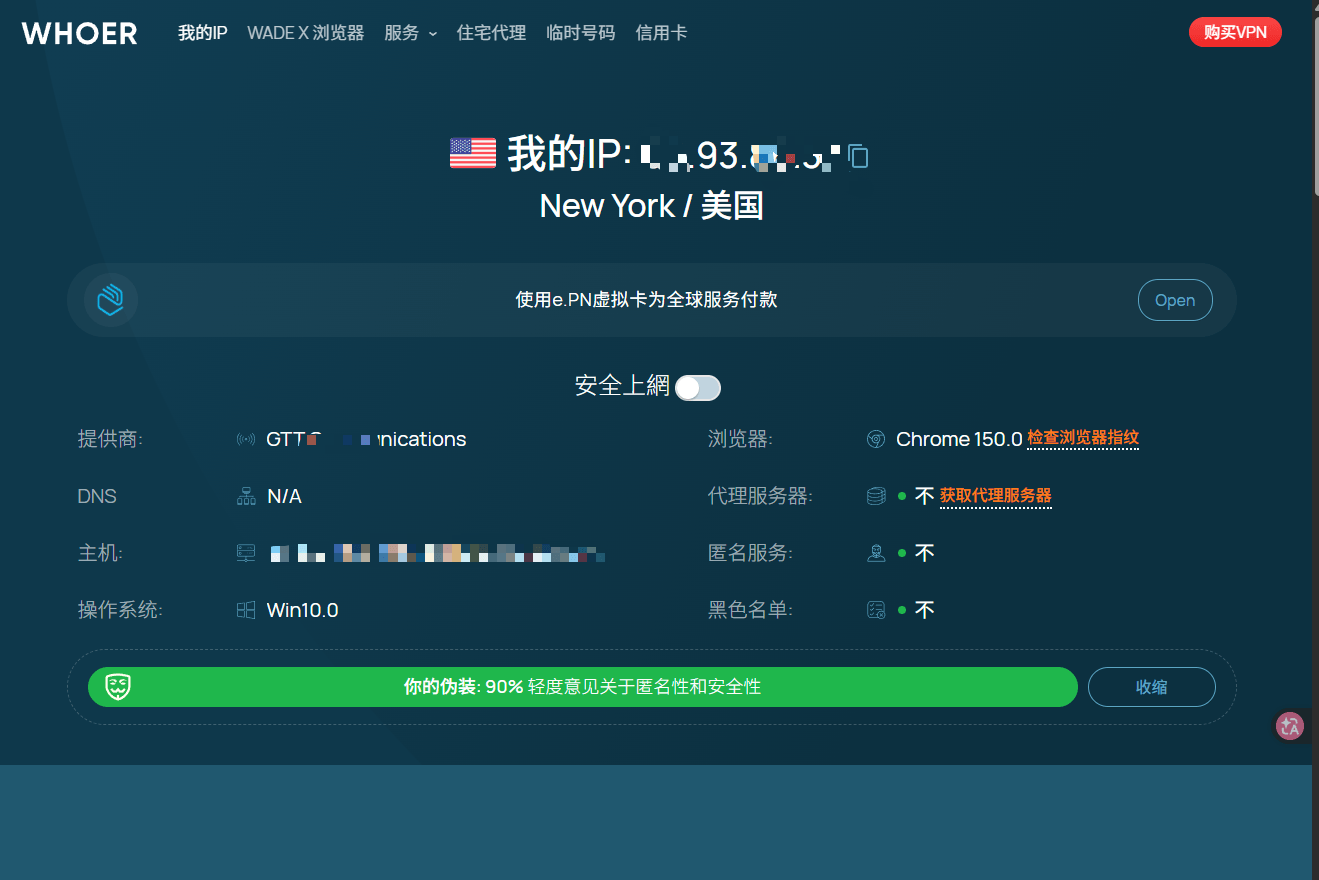Toggle the 安全上網 switch
The image size is (1319, 880).
[x=697, y=388]
